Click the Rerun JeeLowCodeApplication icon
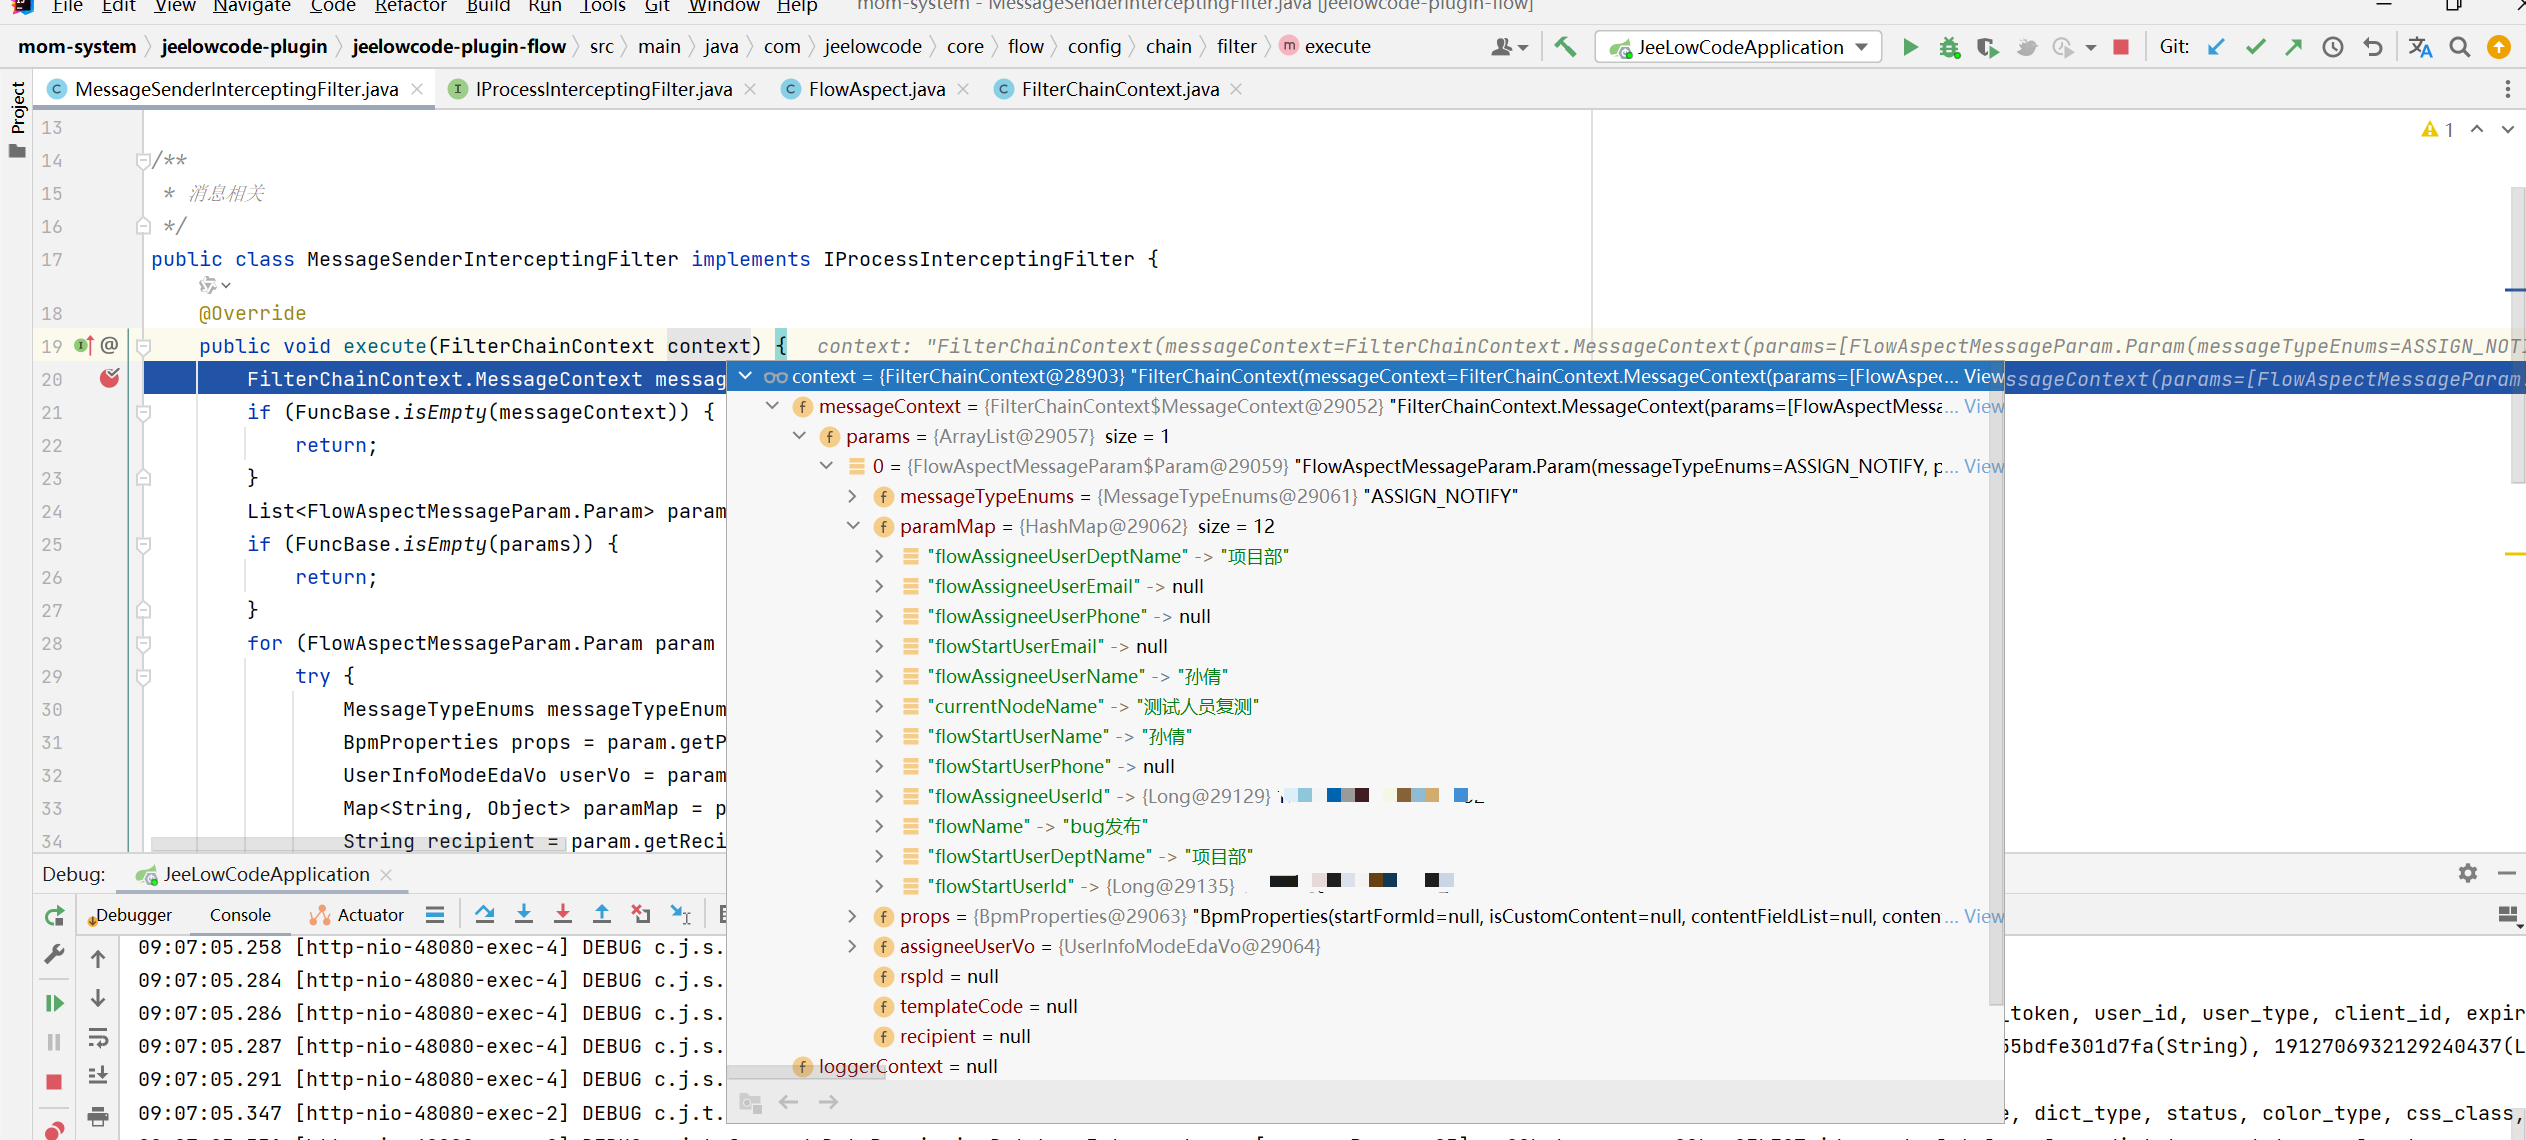 click(x=54, y=915)
